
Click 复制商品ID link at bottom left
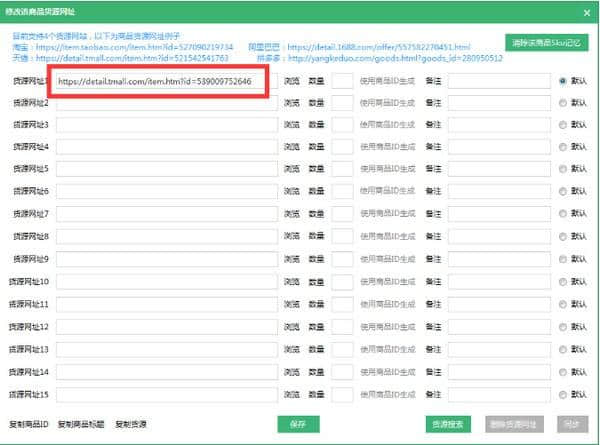point(29,424)
